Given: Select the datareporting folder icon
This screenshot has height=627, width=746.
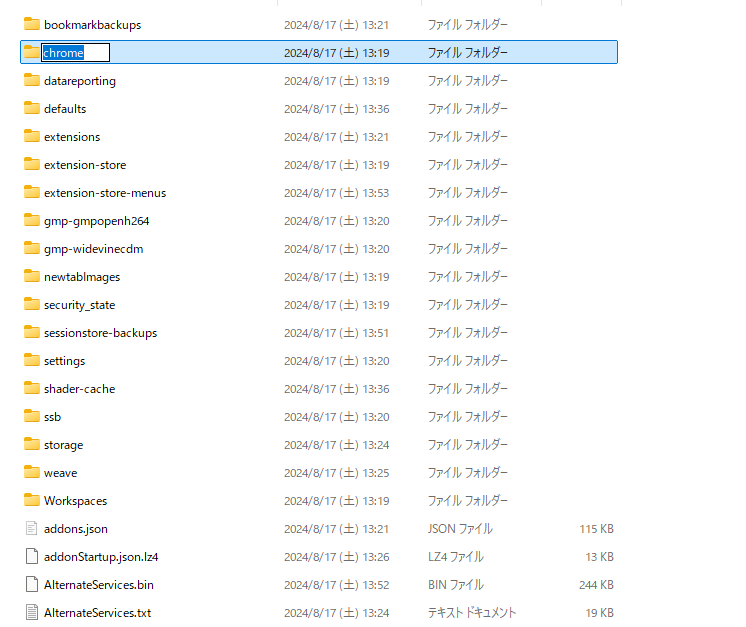Looking at the screenshot, I should tap(32, 80).
